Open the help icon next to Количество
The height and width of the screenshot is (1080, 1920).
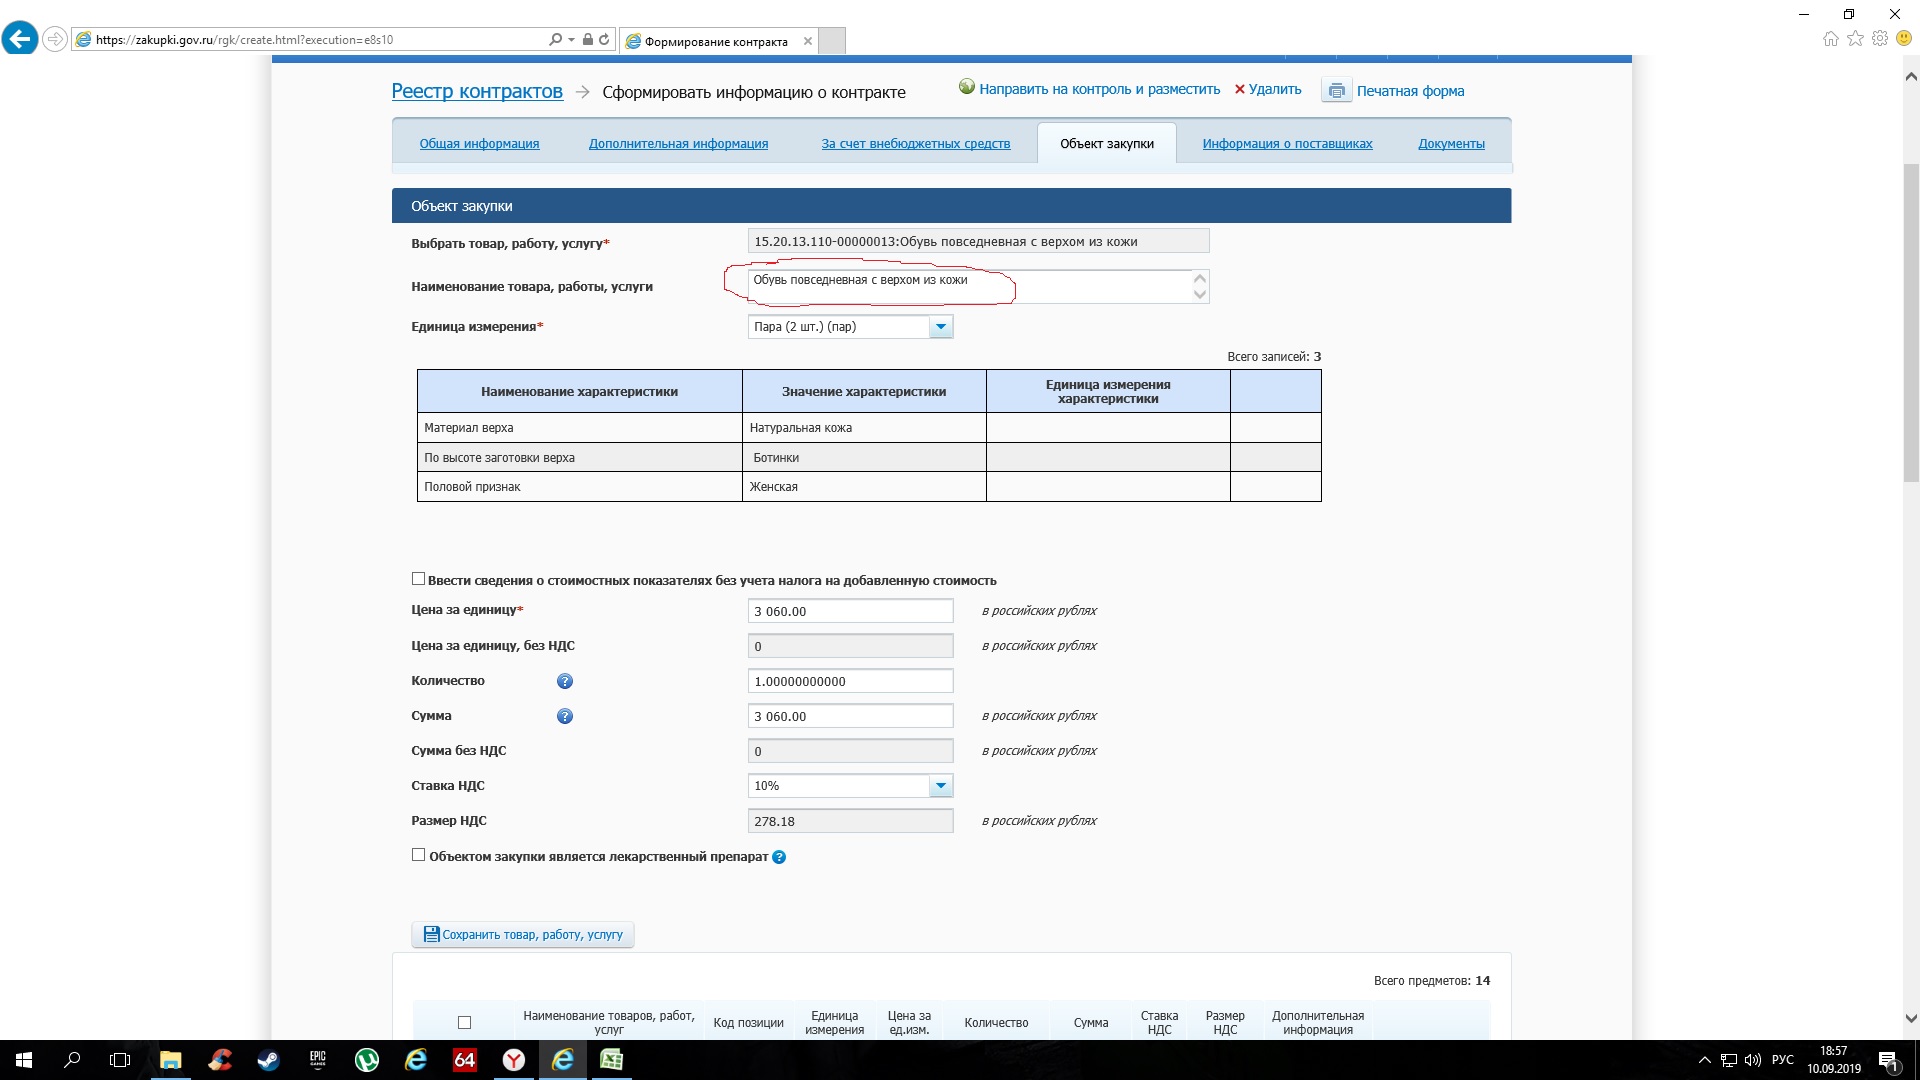click(564, 681)
